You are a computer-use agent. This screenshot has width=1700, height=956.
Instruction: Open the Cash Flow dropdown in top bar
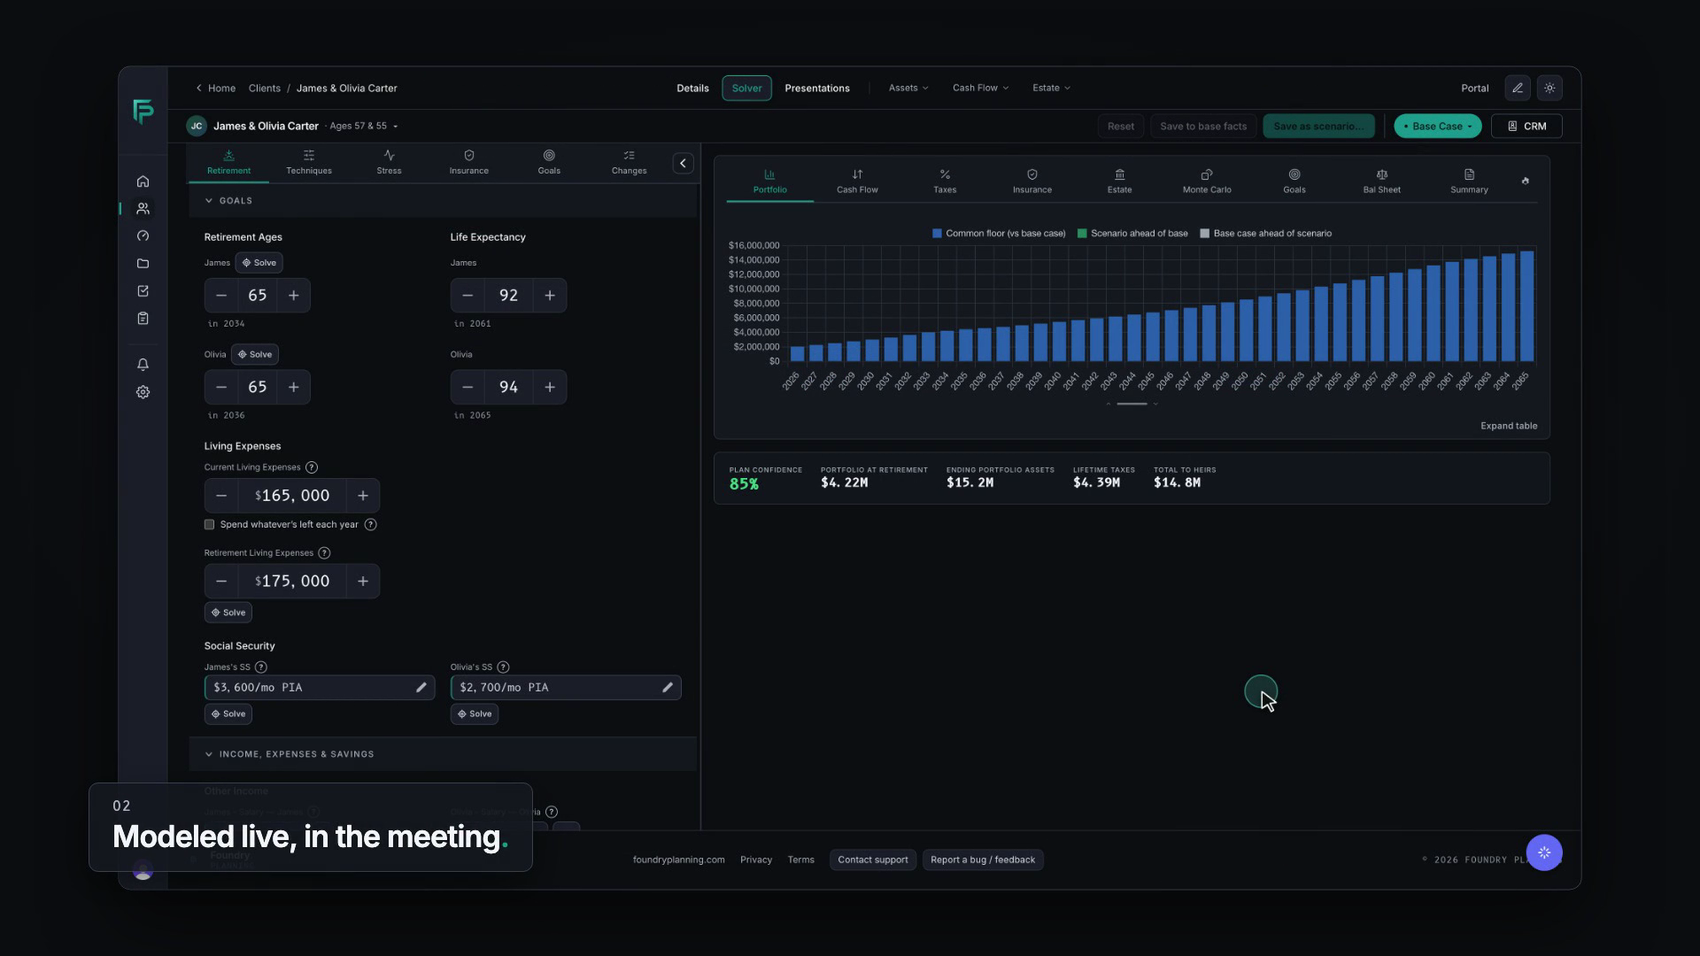[980, 88]
